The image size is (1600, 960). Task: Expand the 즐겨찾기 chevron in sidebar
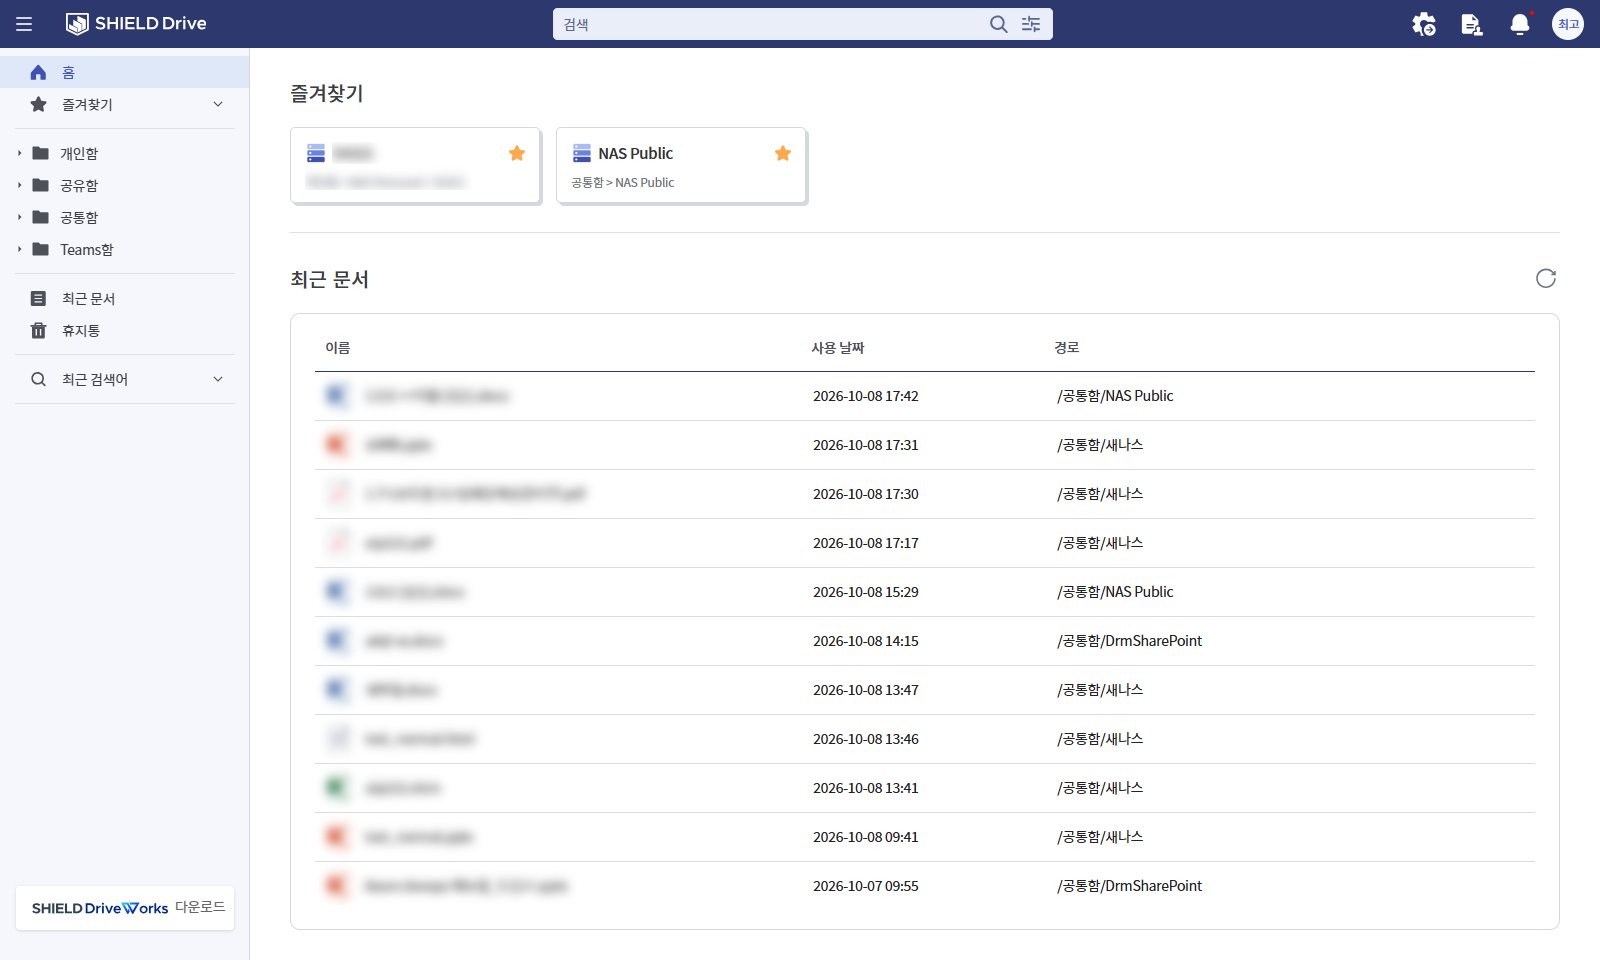tap(218, 104)
